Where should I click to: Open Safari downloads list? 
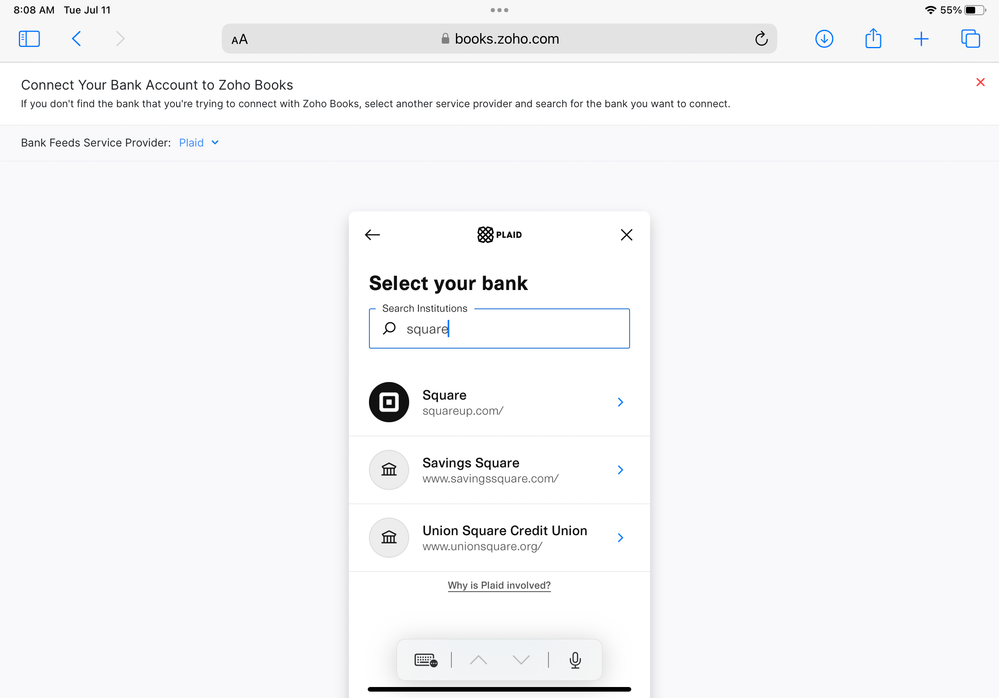(824, 39)
